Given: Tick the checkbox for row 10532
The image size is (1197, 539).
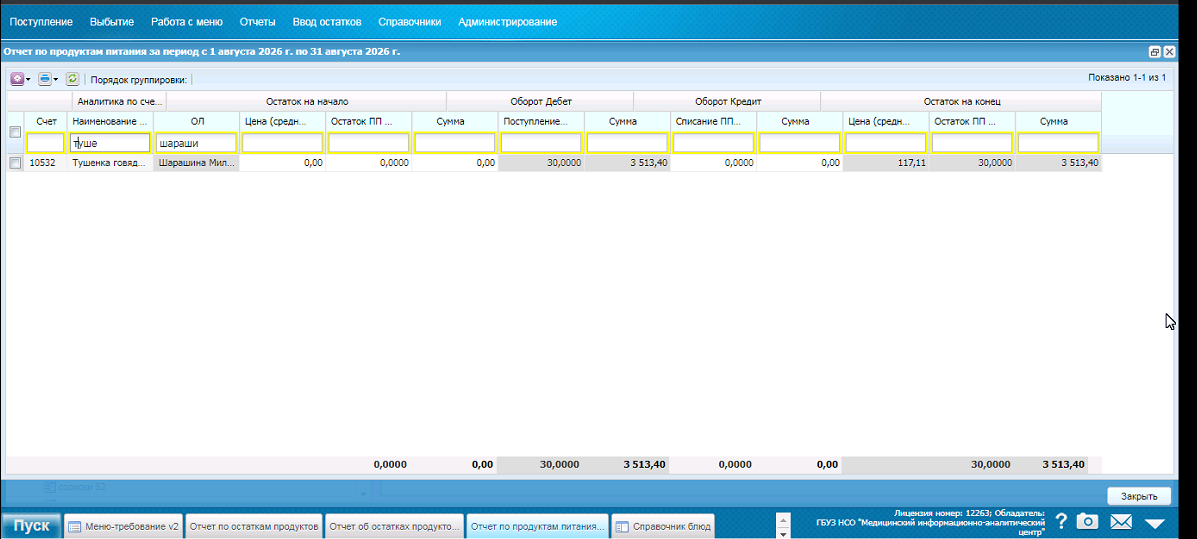Looking at the screenshot, I should pyautogui.click(x=14, y=163).
